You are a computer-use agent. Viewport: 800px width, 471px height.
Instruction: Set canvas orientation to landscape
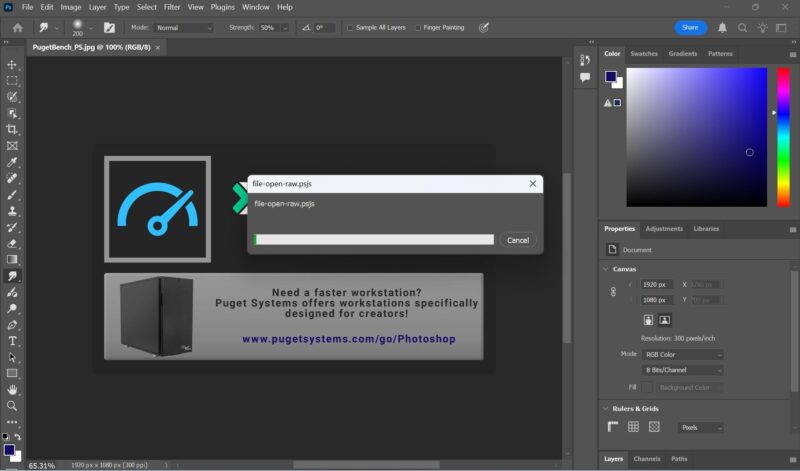pos(664,320)
